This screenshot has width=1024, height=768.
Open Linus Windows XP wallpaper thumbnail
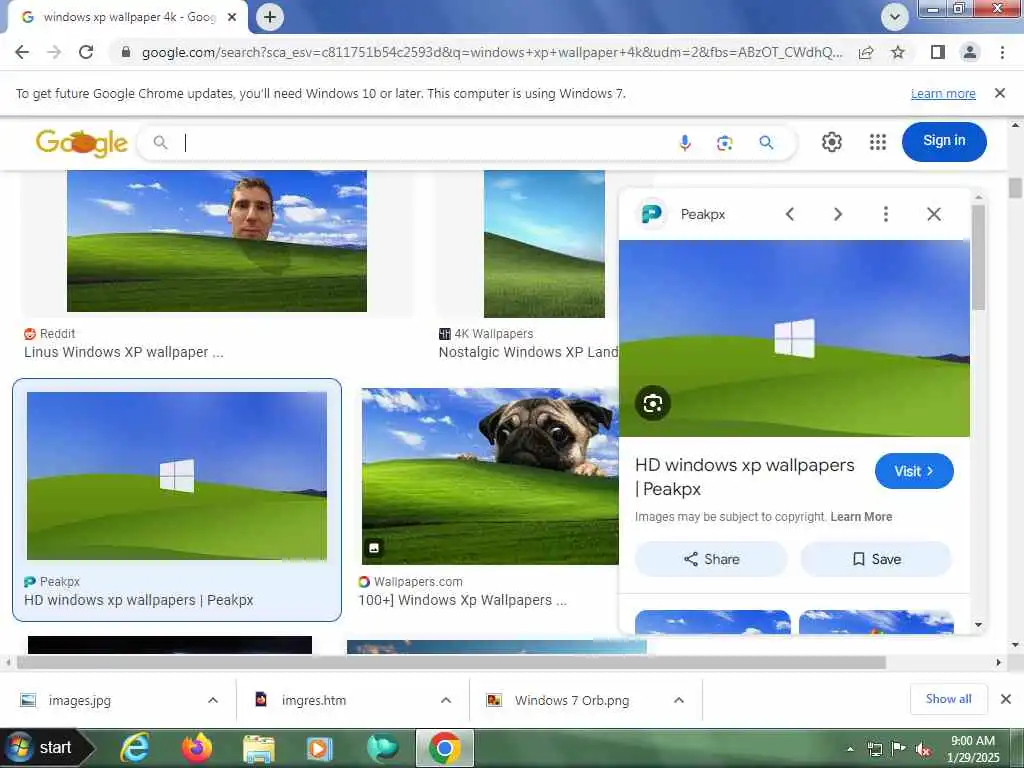point(217,241)
